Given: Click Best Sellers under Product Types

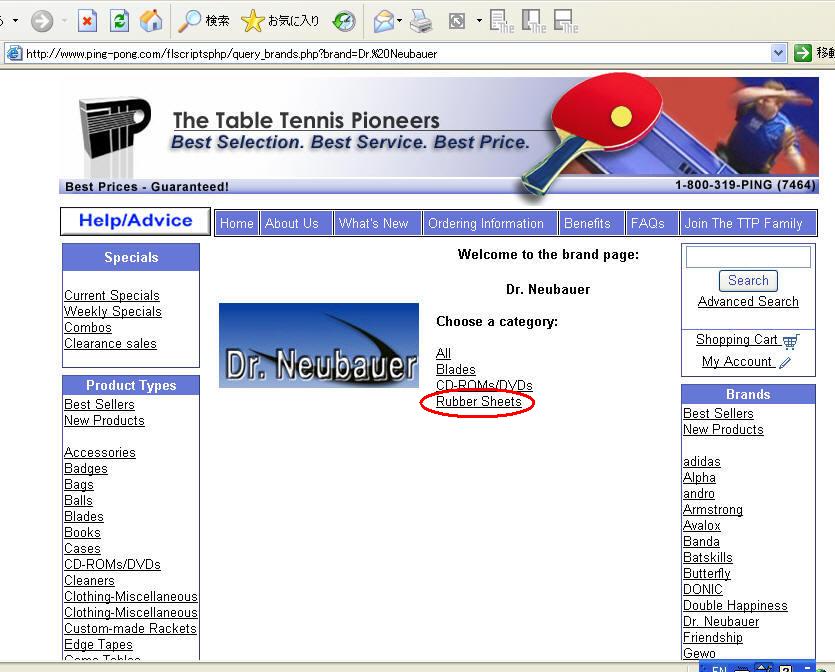Looking at the screenshot, I should 99,405.
